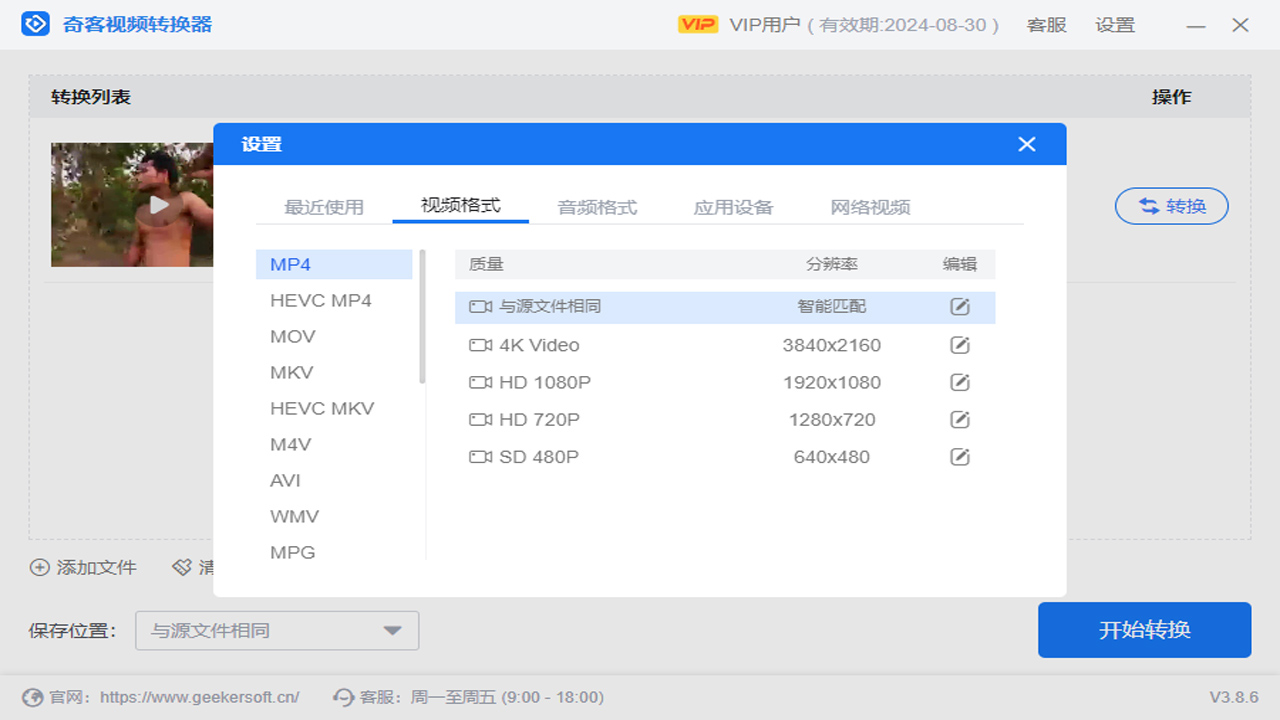The height and width of the screenshot is (720, 1280).
Task: Open the 保存位置 save location dropdown
Action: point(276,630)
